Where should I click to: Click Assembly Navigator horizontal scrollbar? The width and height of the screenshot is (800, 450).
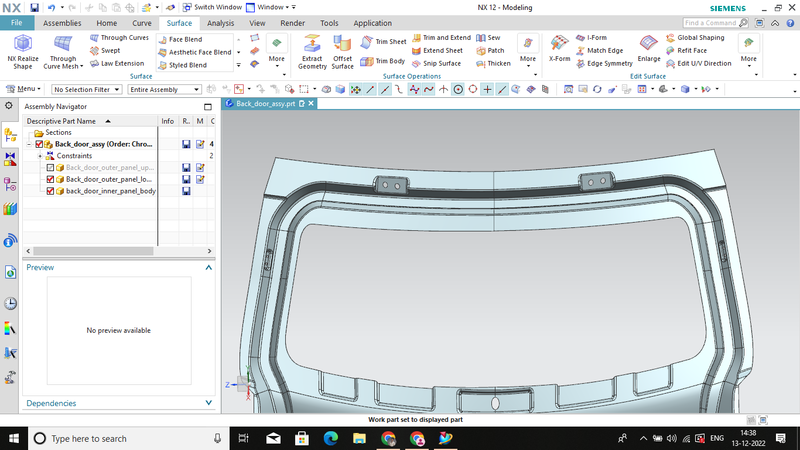click(93, 251)
